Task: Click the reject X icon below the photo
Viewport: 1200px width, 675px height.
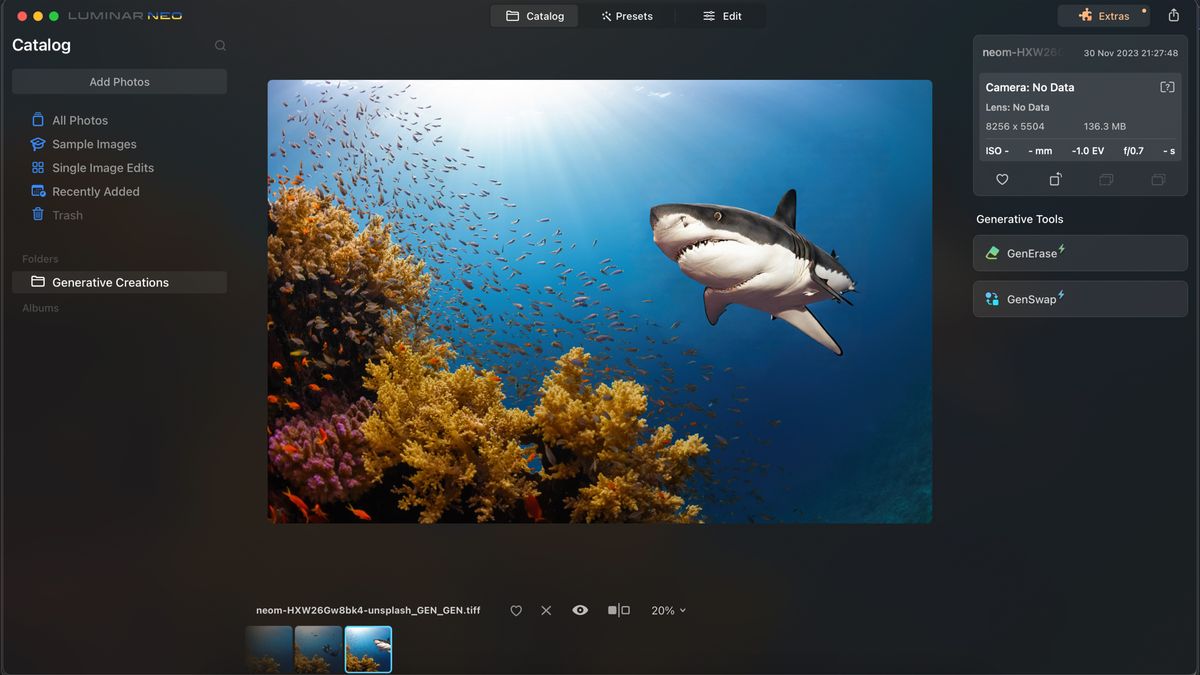Action: coord(546,610)
